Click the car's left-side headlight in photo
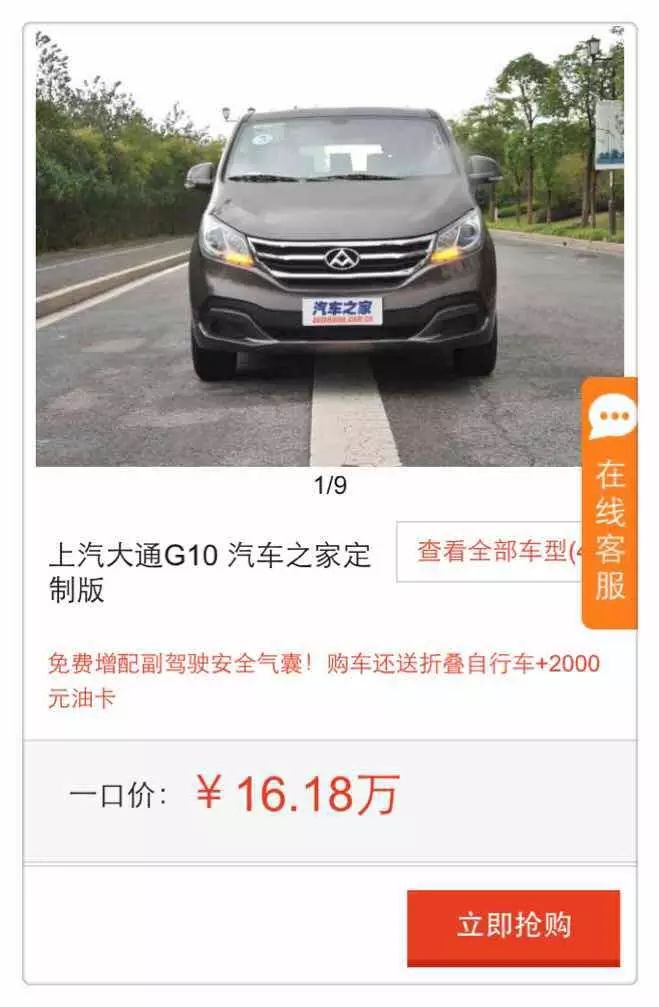659x1007 pixels. click(x=224, y=241)
